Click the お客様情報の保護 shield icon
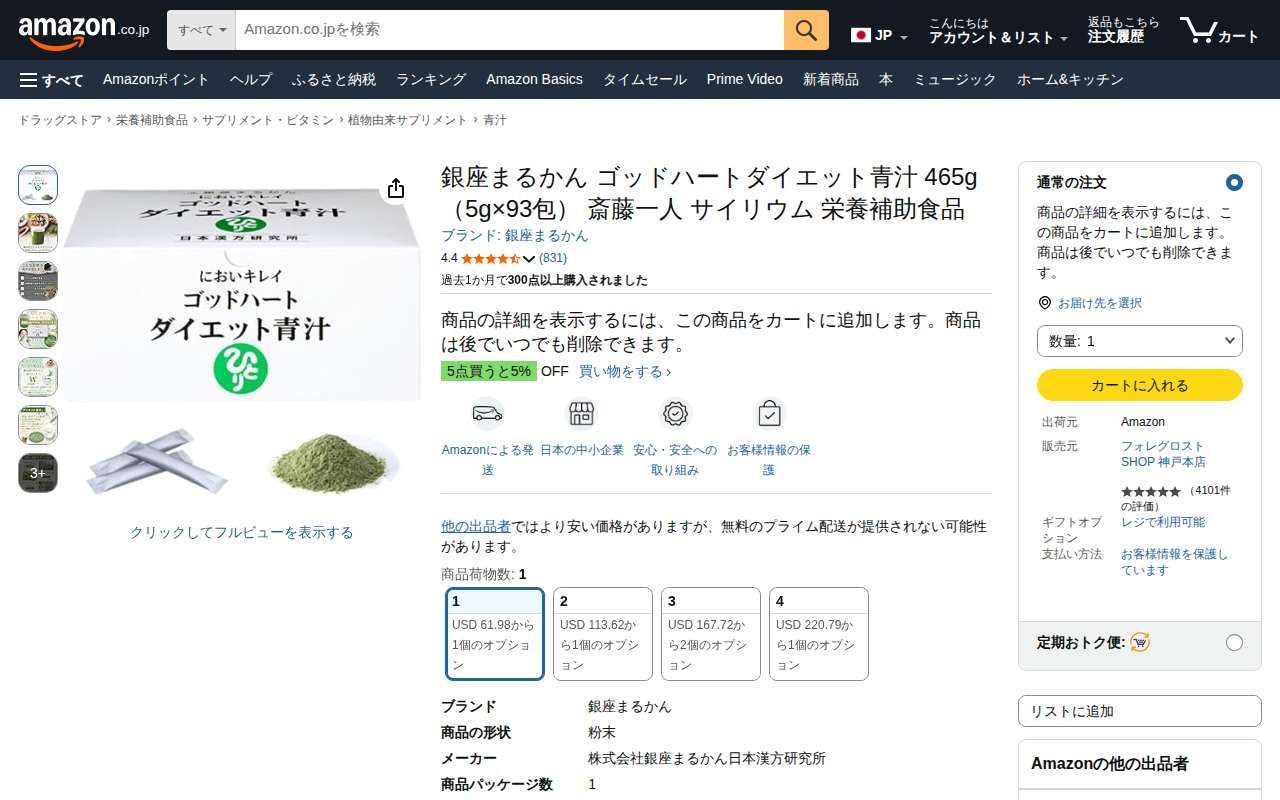This screenshot has height=800, width=1280. (769, 413)
